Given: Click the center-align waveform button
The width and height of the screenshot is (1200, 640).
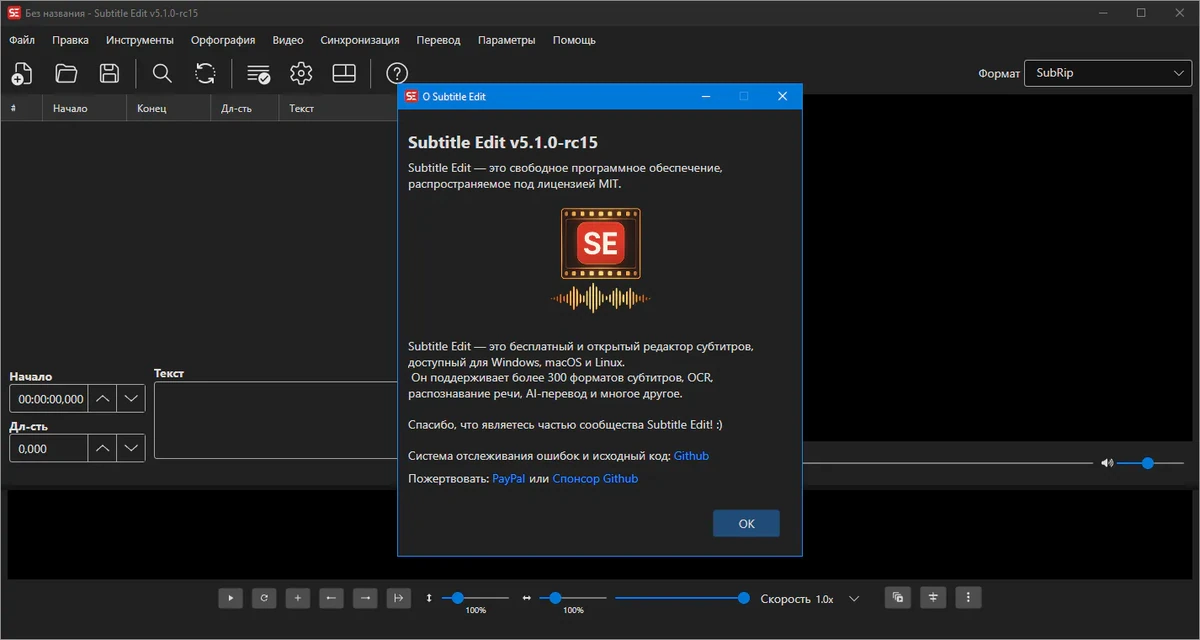Looking at the screenshot, I should (933, 598).
